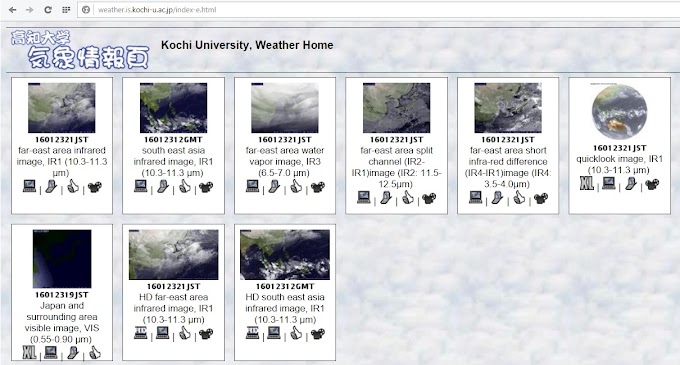The height and width of the screenshot is (365, 680).
Task: Open far-east split channel image thumbnail
Action: pos(396,108)
